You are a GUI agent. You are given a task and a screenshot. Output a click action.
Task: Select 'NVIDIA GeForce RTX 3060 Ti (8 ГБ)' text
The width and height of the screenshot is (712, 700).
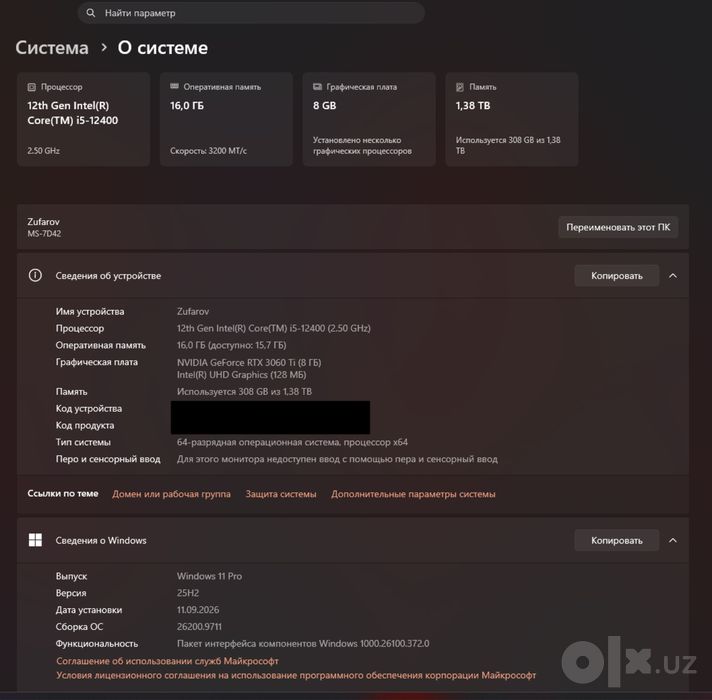[x=249, y=362]
